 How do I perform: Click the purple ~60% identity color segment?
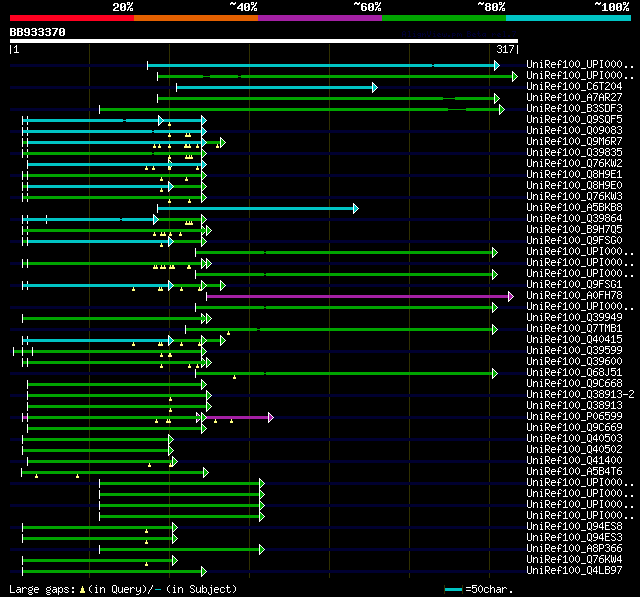(x=320, y=18)
